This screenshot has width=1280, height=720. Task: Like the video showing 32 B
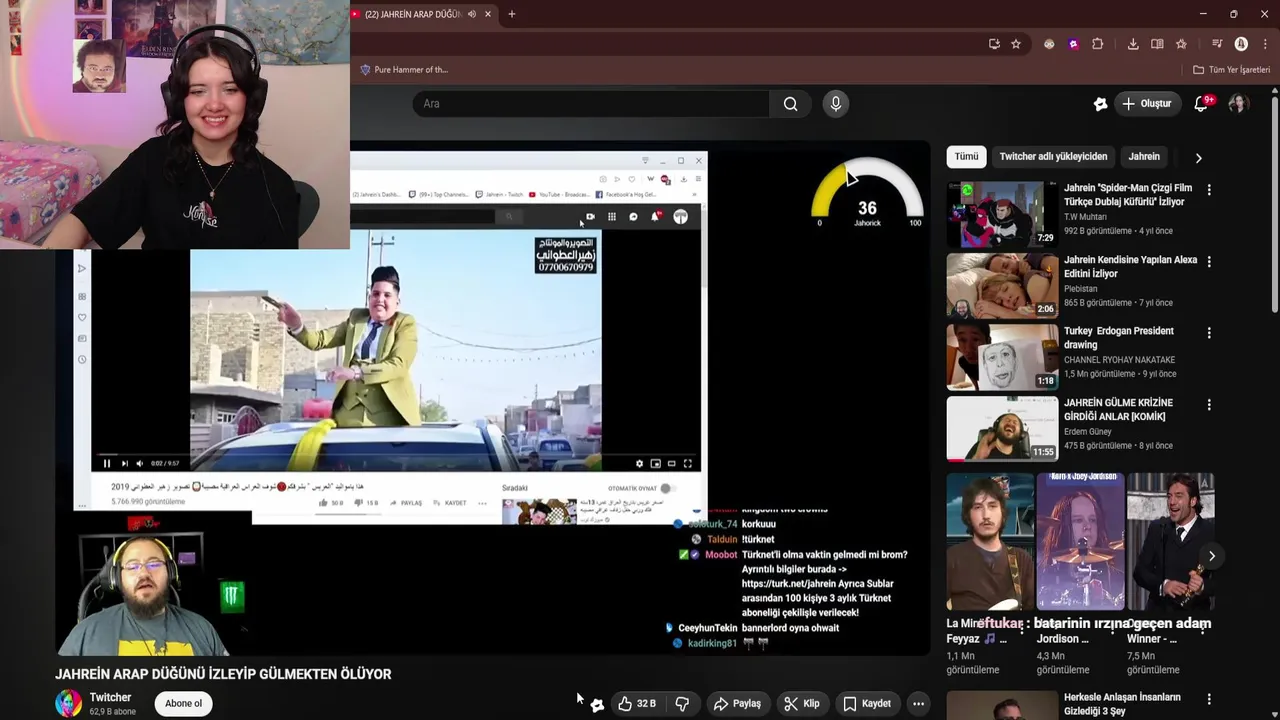click(637, 703)
